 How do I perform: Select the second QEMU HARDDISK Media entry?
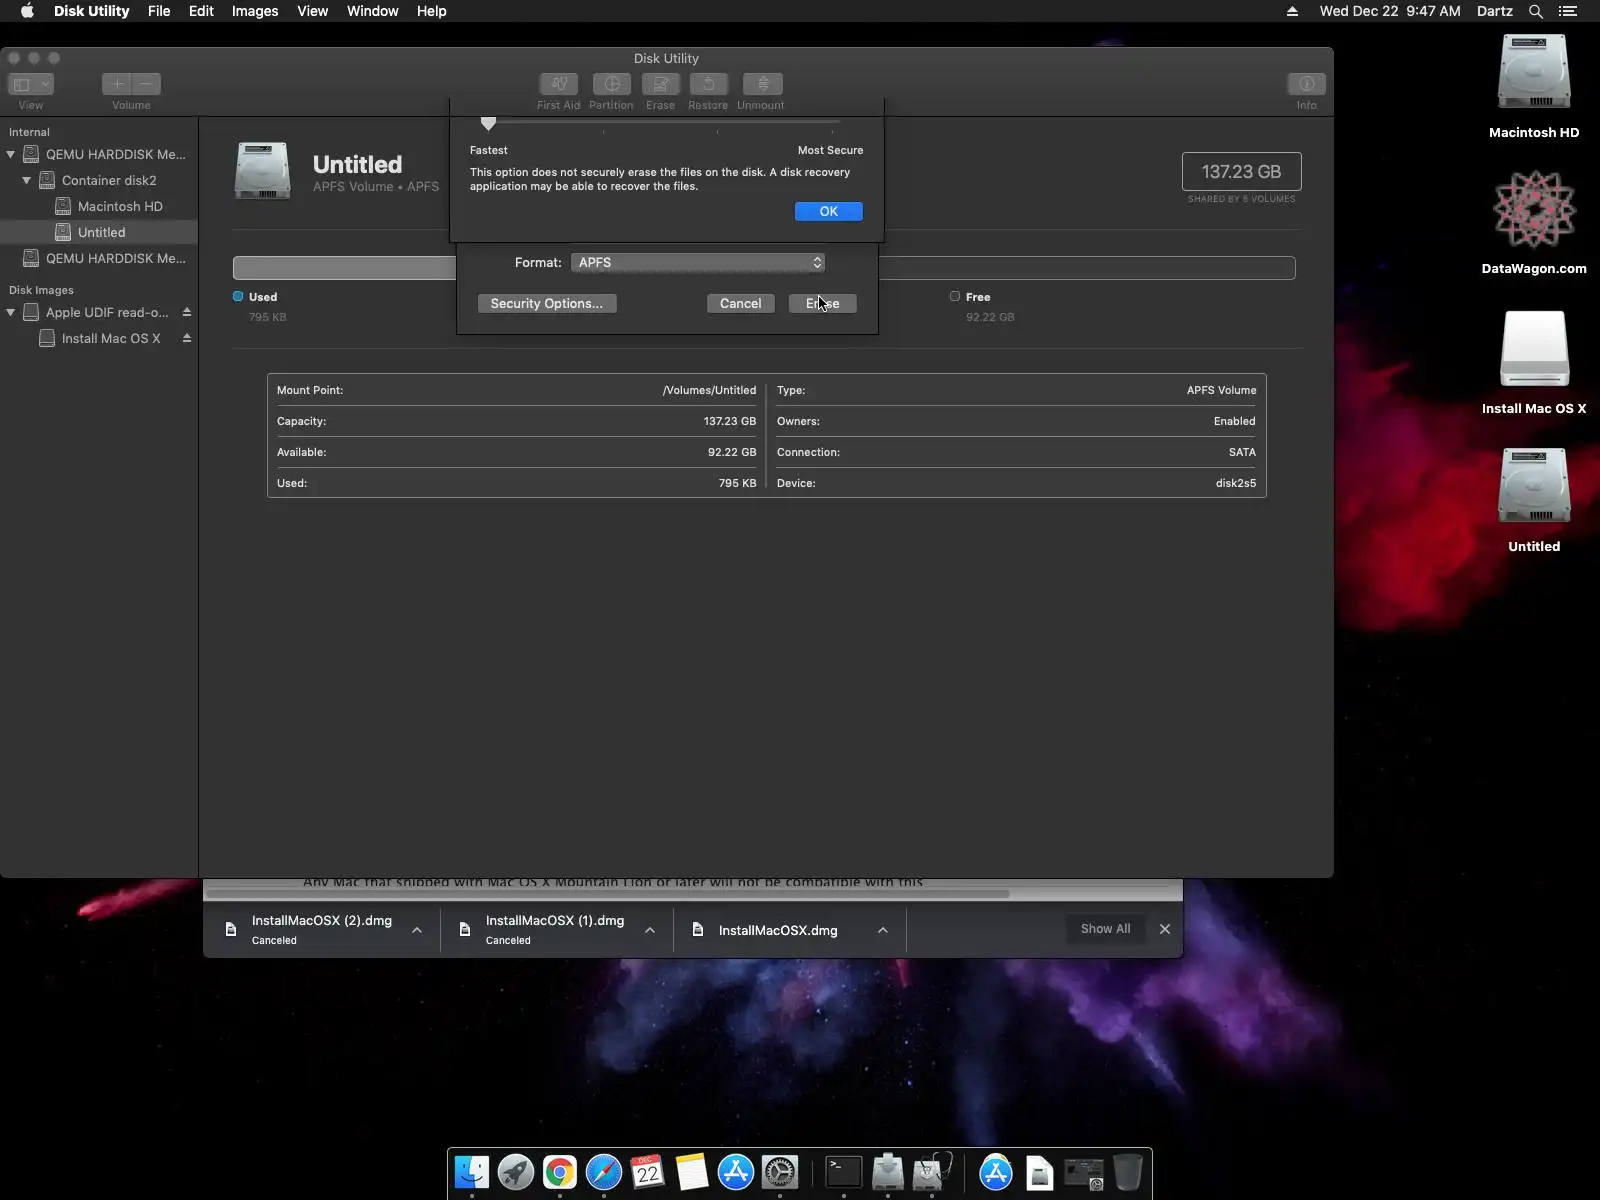coord(99,258)
